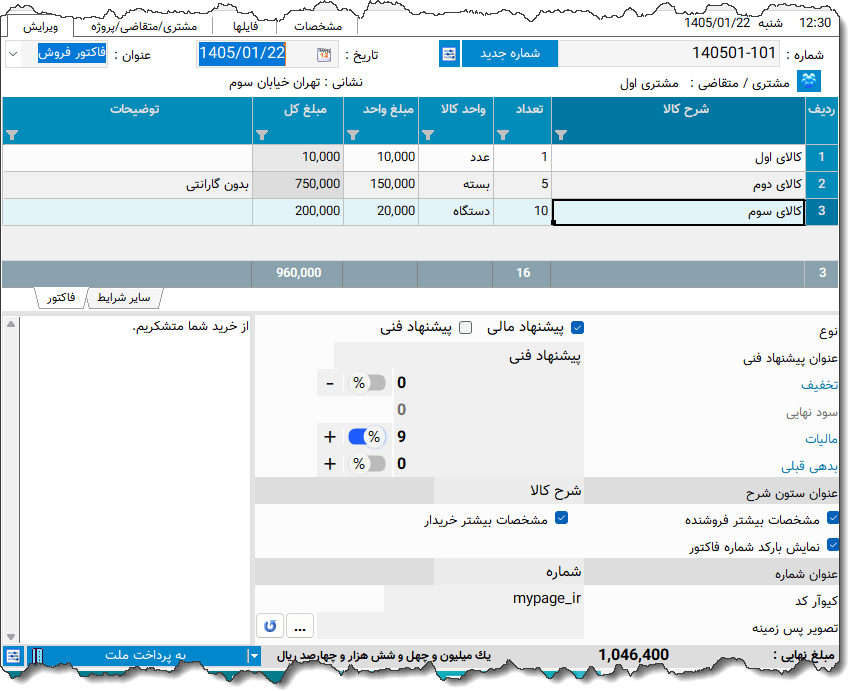Viewport: 849px width, 691px height.
Task: Uncheck the مشخصات بیشتر خریدار checkbox
Action: (562, 517)
